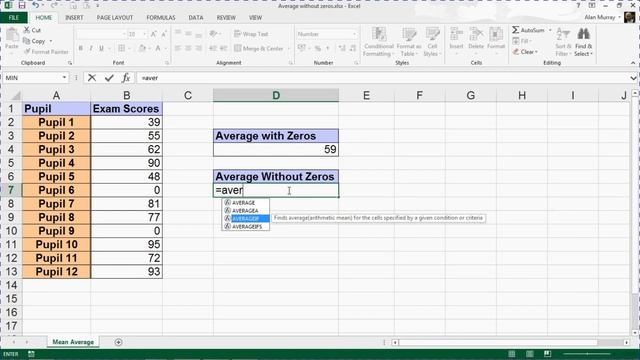Click the Save icon in quick access toolbar
640x360 pixels.
(x=22, y=6)
